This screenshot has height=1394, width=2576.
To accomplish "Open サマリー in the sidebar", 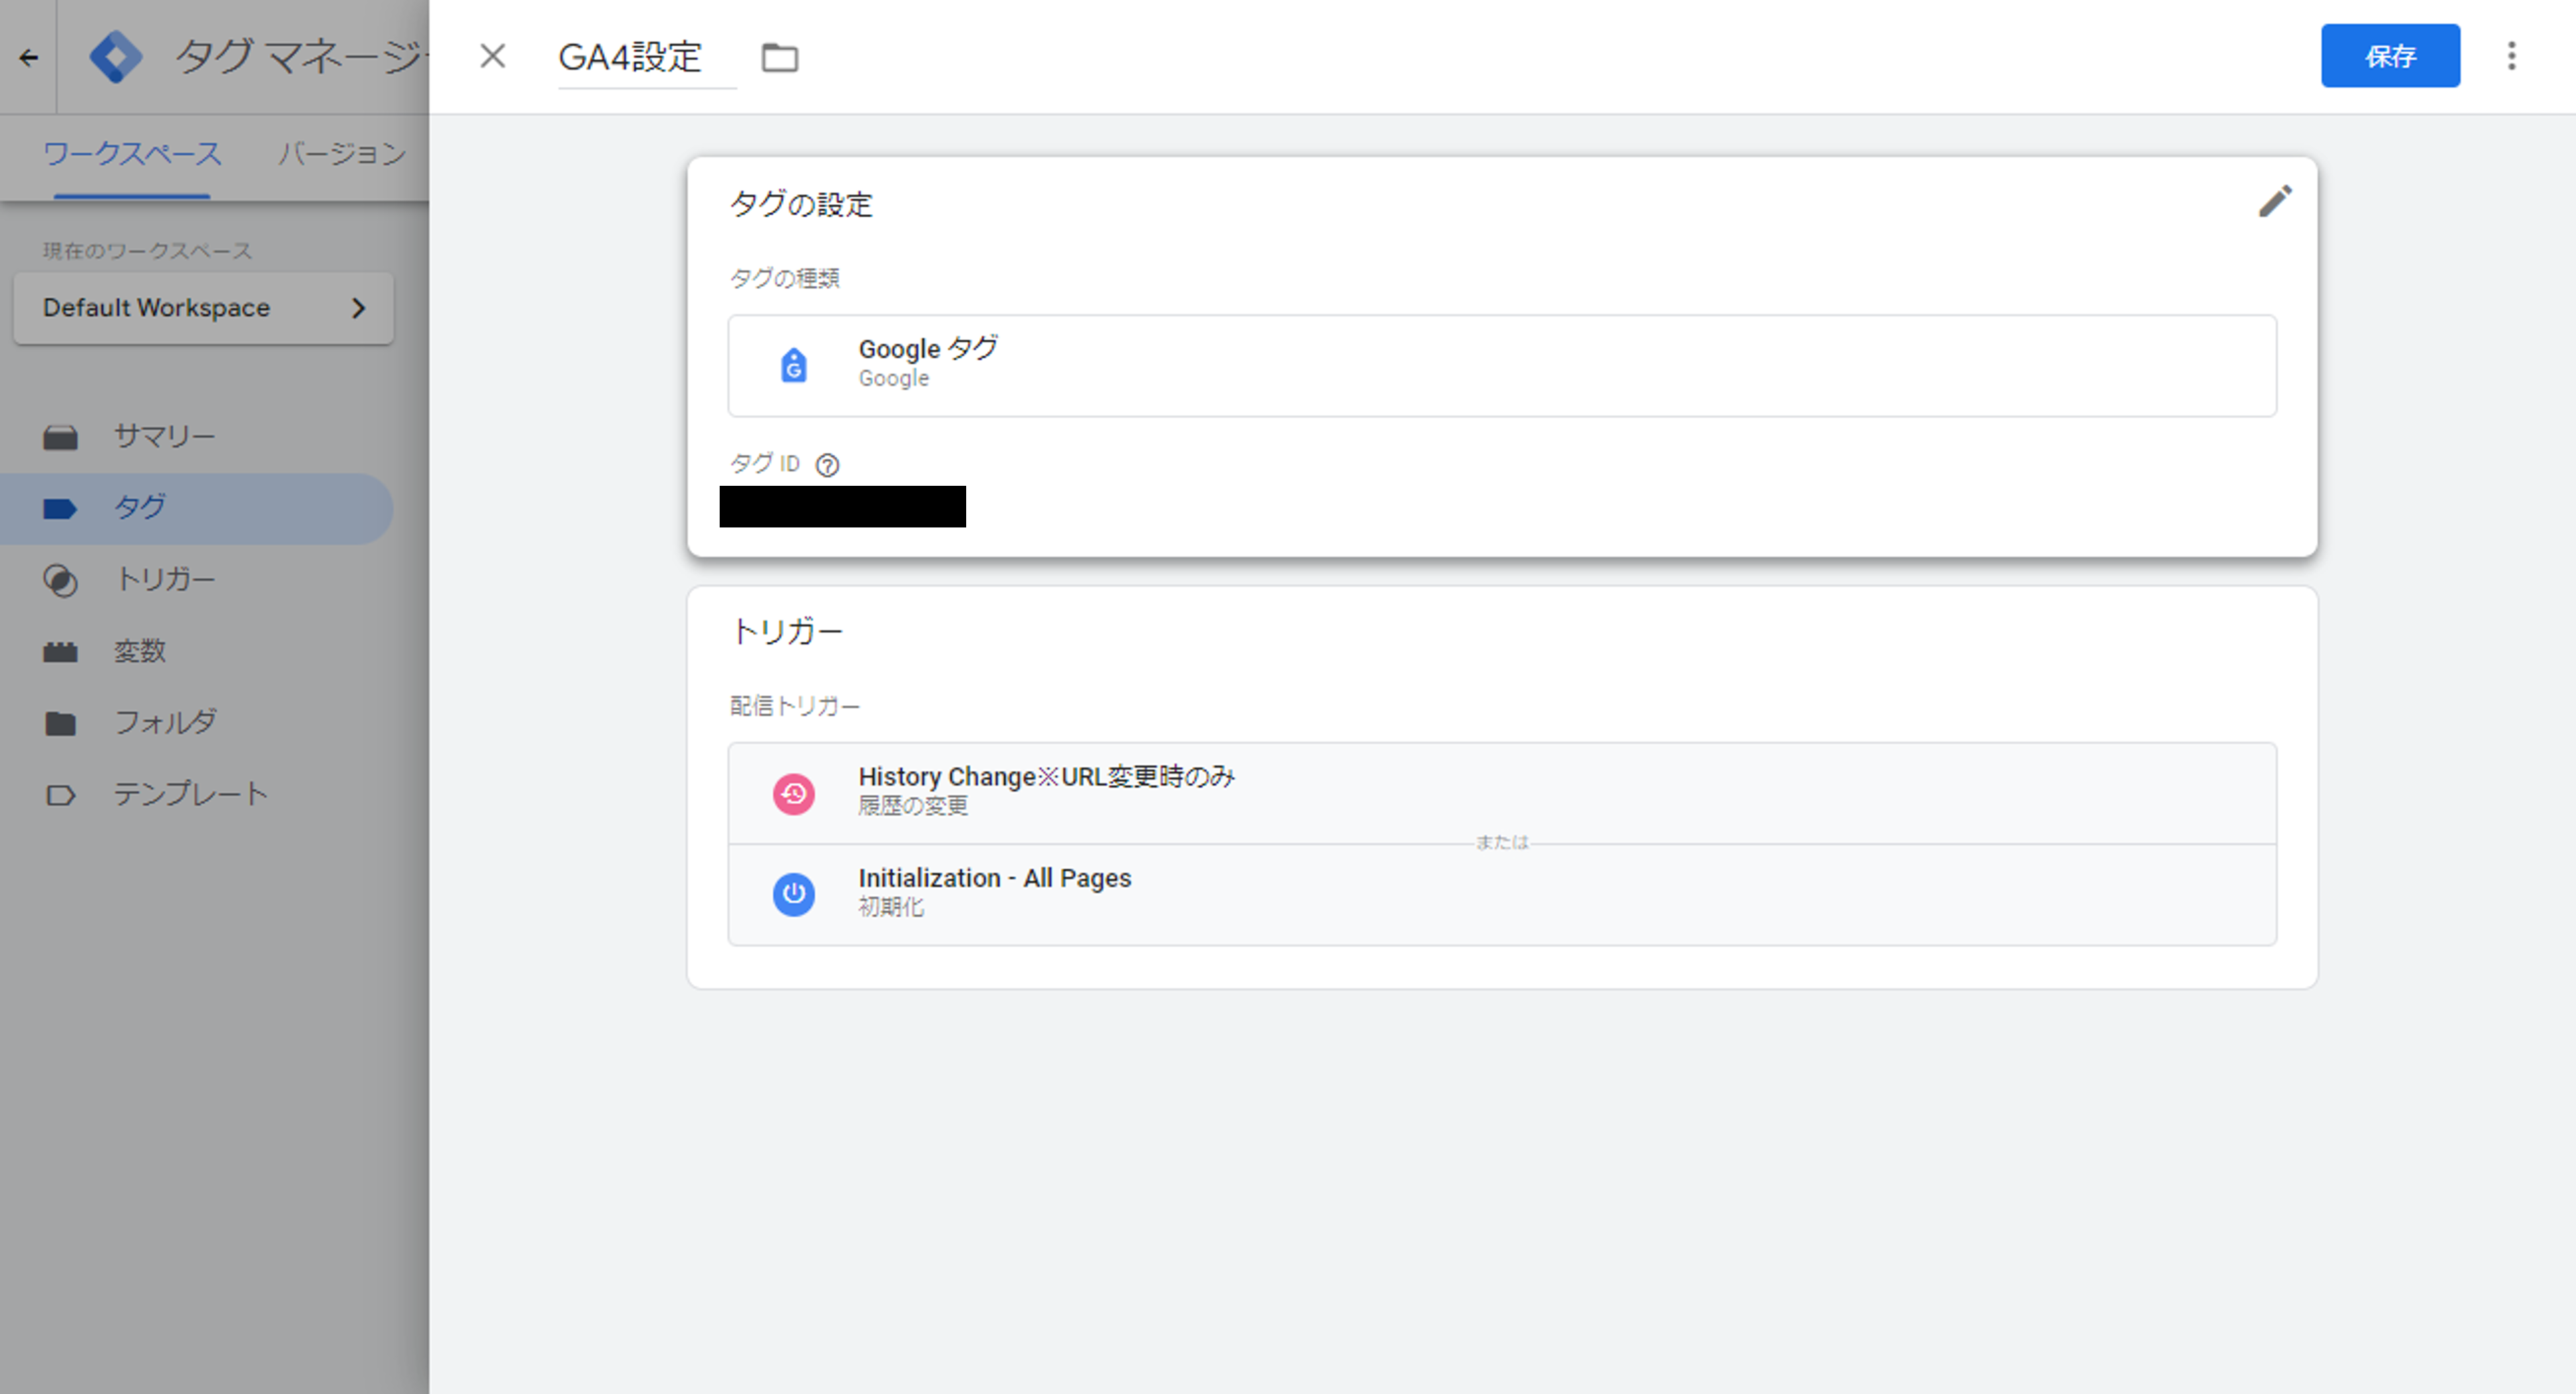I will click(163, 436).
